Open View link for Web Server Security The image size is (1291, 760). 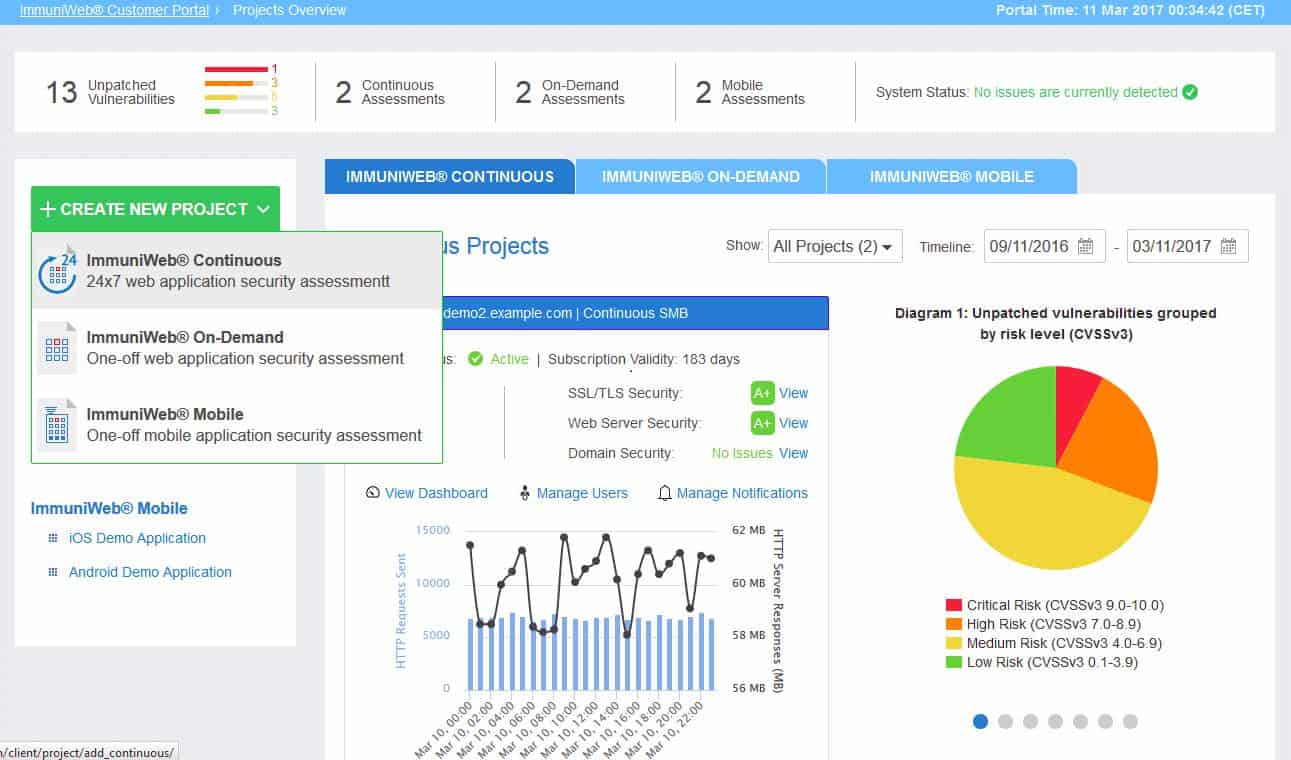coord(794,423)
